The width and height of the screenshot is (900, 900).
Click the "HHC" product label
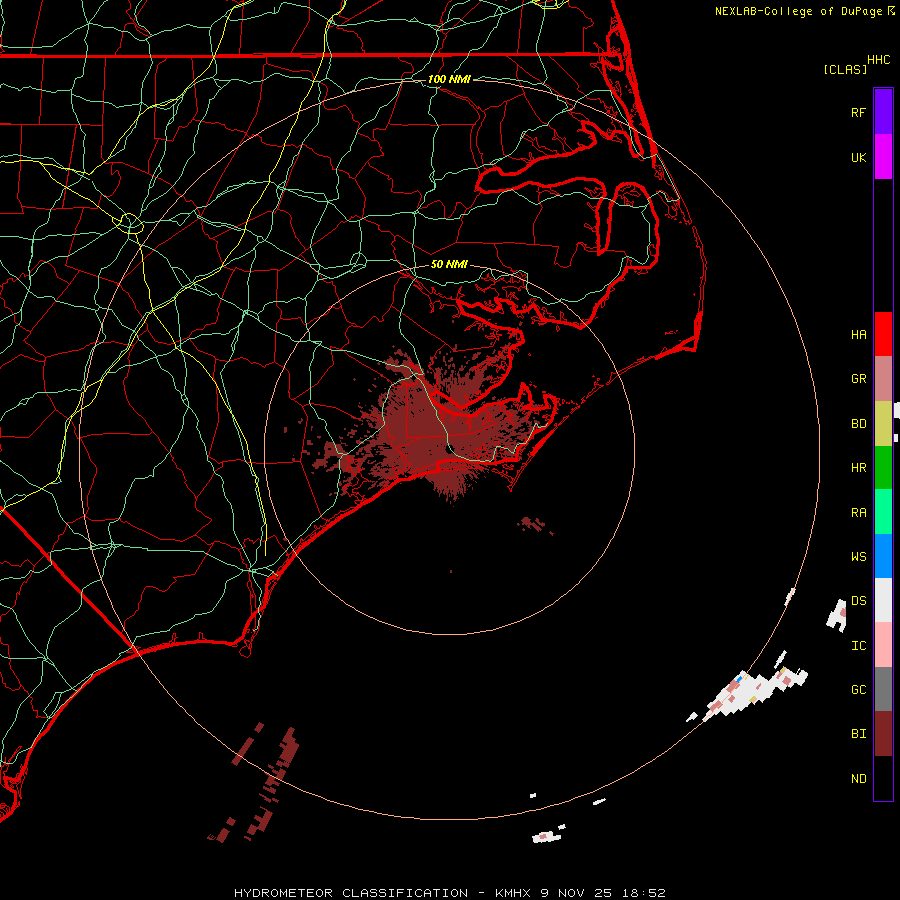(x=878, y=60)
